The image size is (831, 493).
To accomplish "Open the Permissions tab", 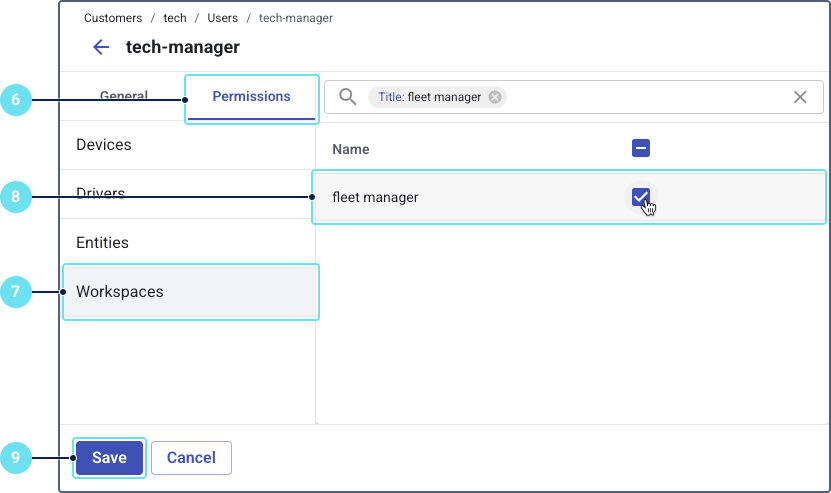I will [x=251, y=97].
